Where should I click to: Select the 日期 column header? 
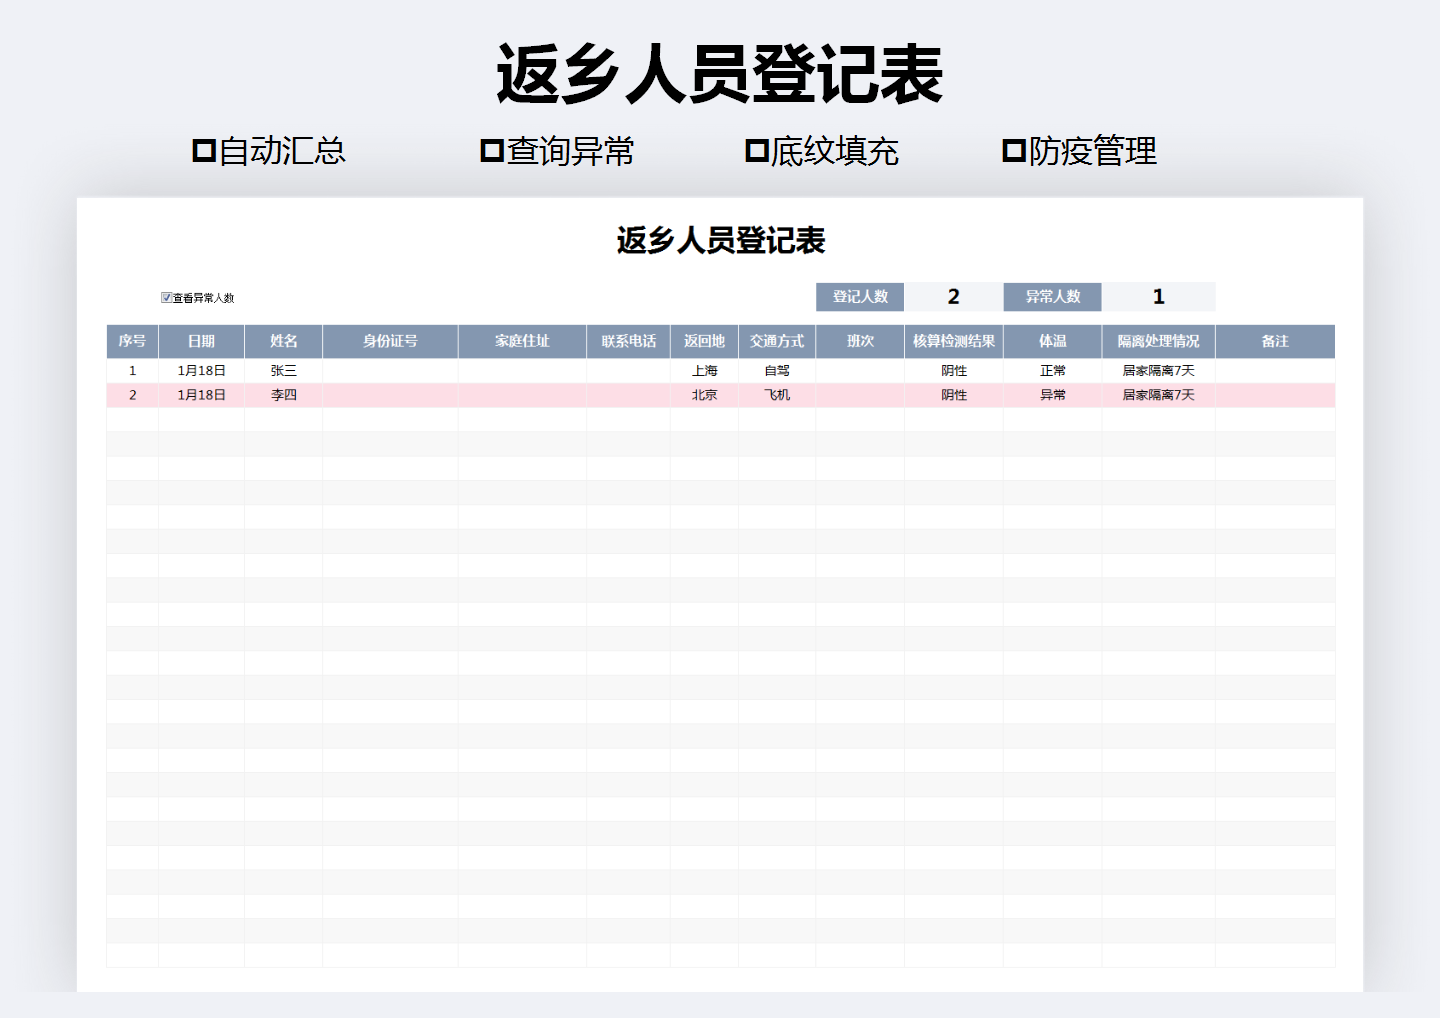coord(201,341)
